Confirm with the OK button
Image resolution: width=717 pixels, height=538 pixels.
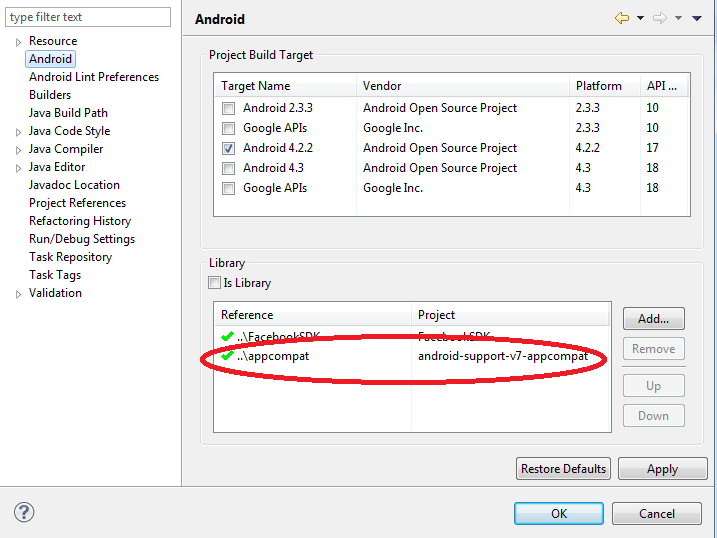pos(559,513)
